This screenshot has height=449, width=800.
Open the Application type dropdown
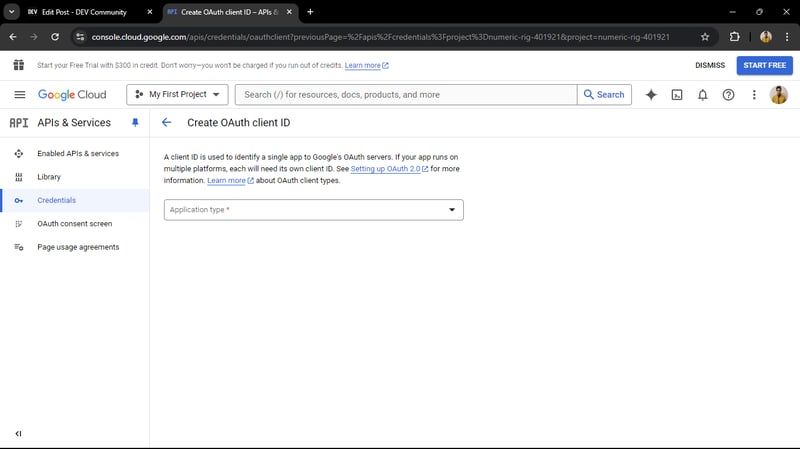coord(313,210)
